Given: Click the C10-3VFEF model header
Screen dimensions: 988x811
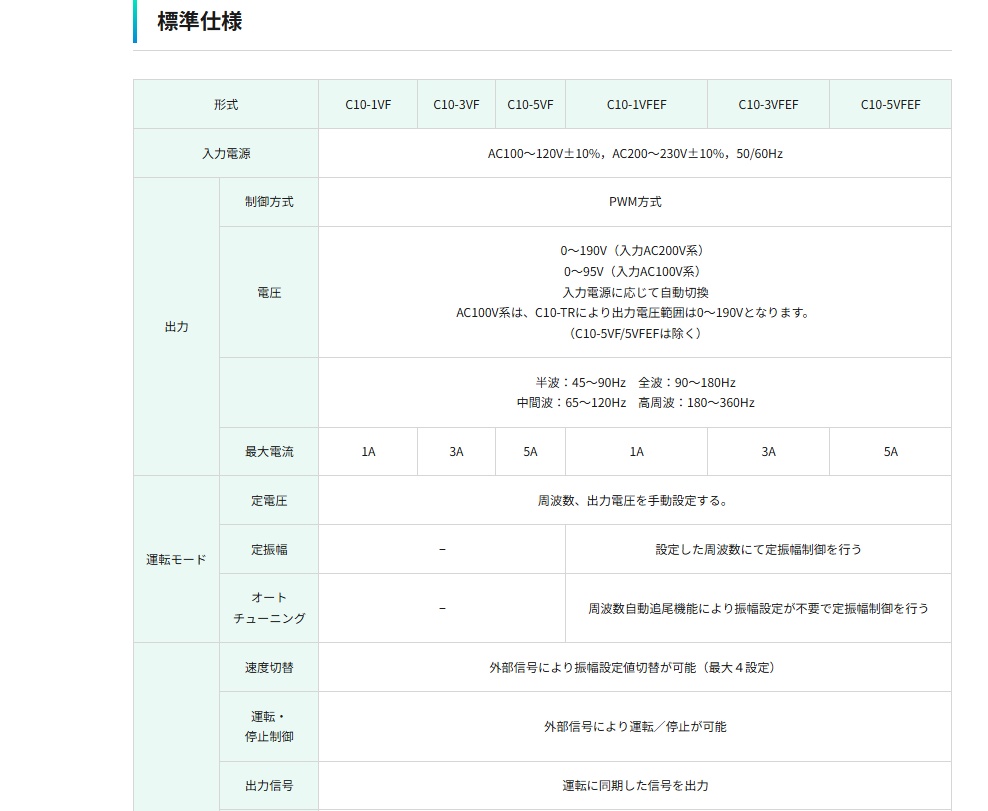Looking at the screenshot, I should point(768,104).
